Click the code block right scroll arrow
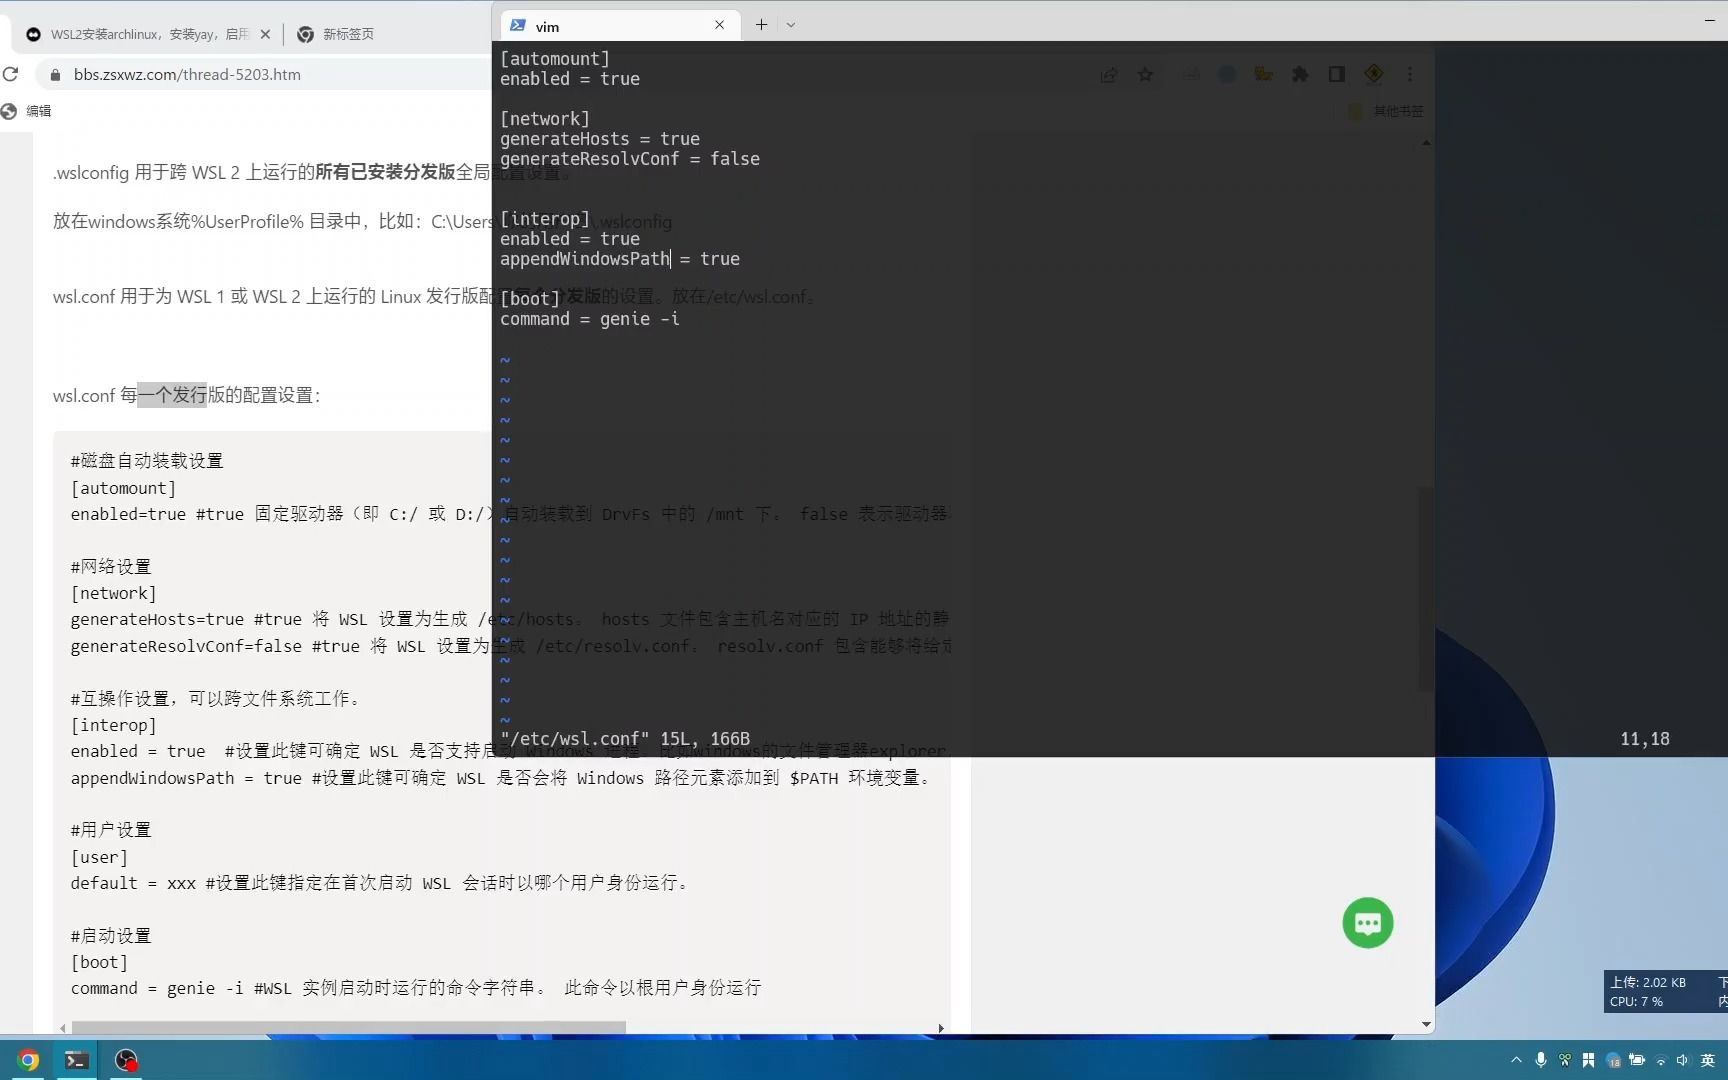1728x1080 pixels. (x=940, y=1027)
